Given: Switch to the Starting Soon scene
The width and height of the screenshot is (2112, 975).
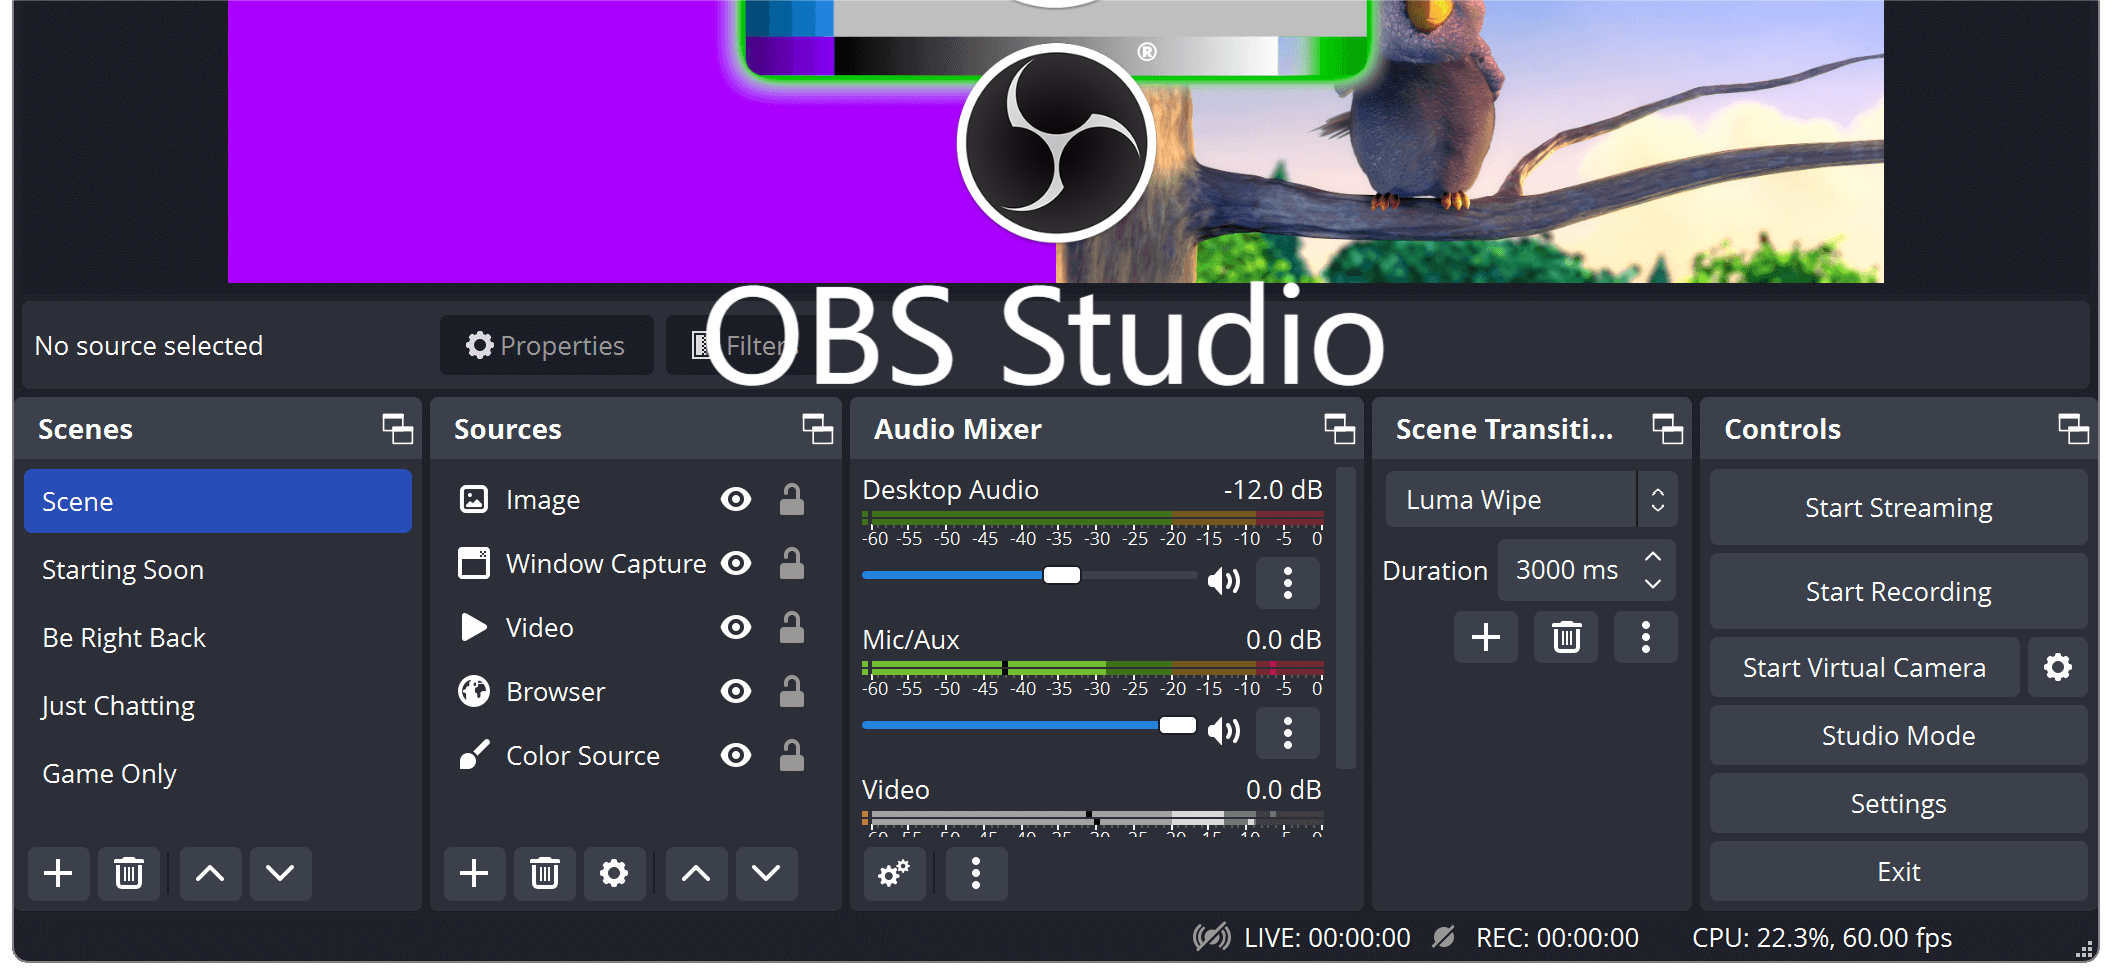Looking at the screenshot, I should click(x=123, y=569).
